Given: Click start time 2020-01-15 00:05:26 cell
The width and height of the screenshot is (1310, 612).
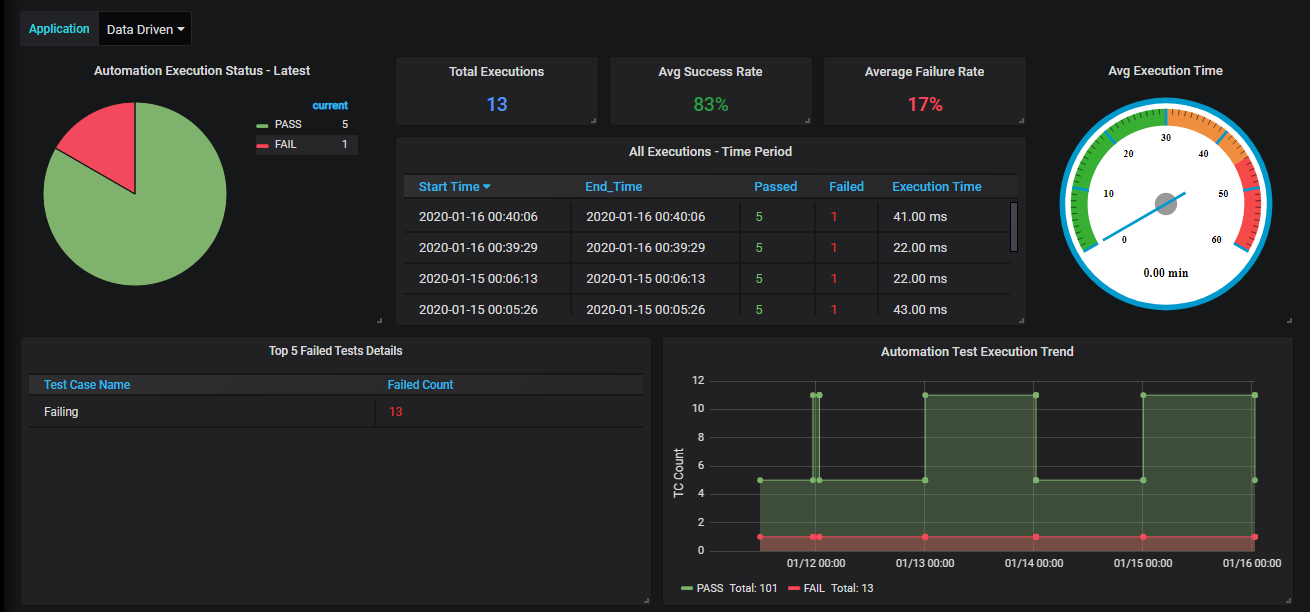Looking at the screenshot, I should tap(487, 310).
